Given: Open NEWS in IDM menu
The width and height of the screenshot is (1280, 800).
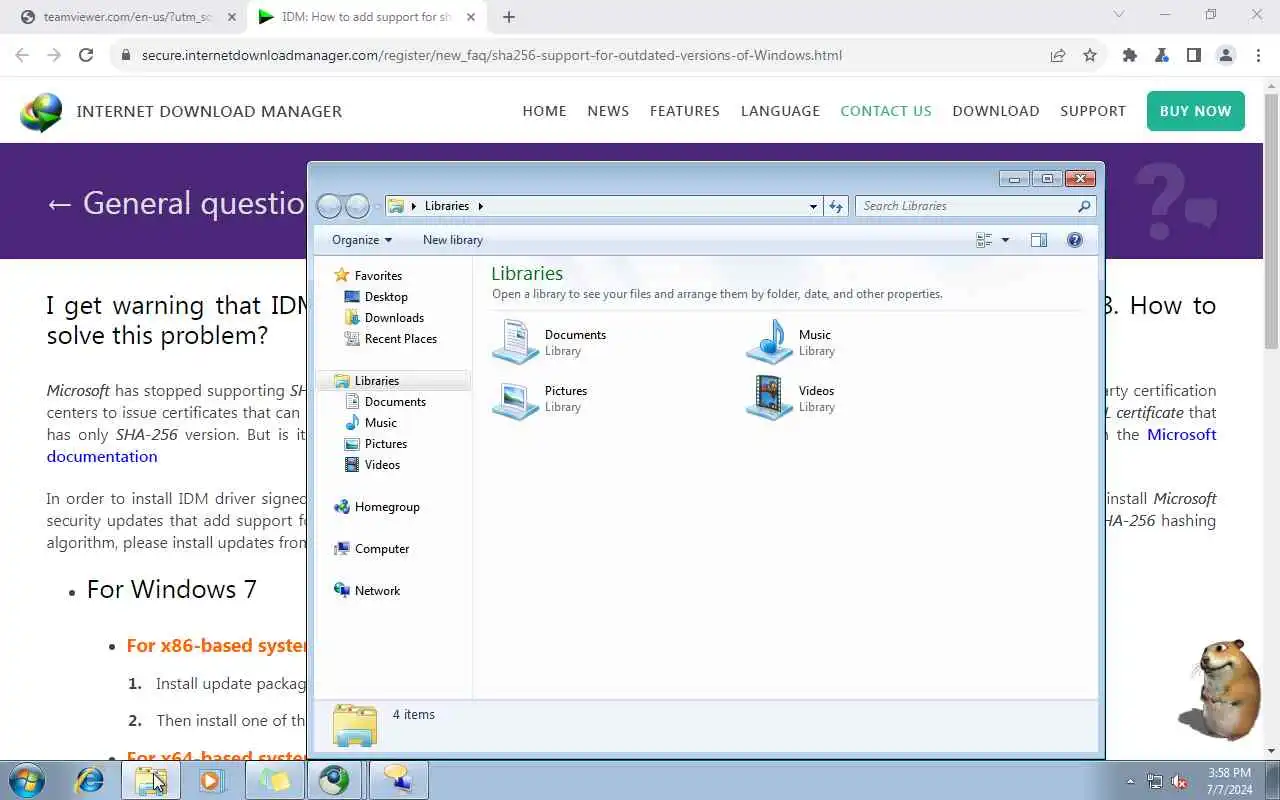Looking at the screenshot, I should coord(608,111).
